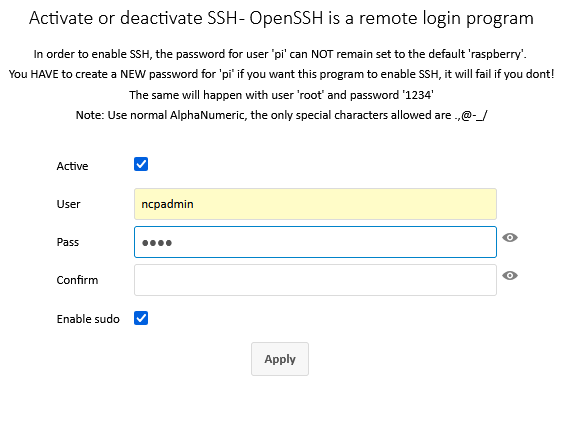Reveal the Pass field password with eye icon
Viewport: 575px width, 430px height.
[510, 238]
